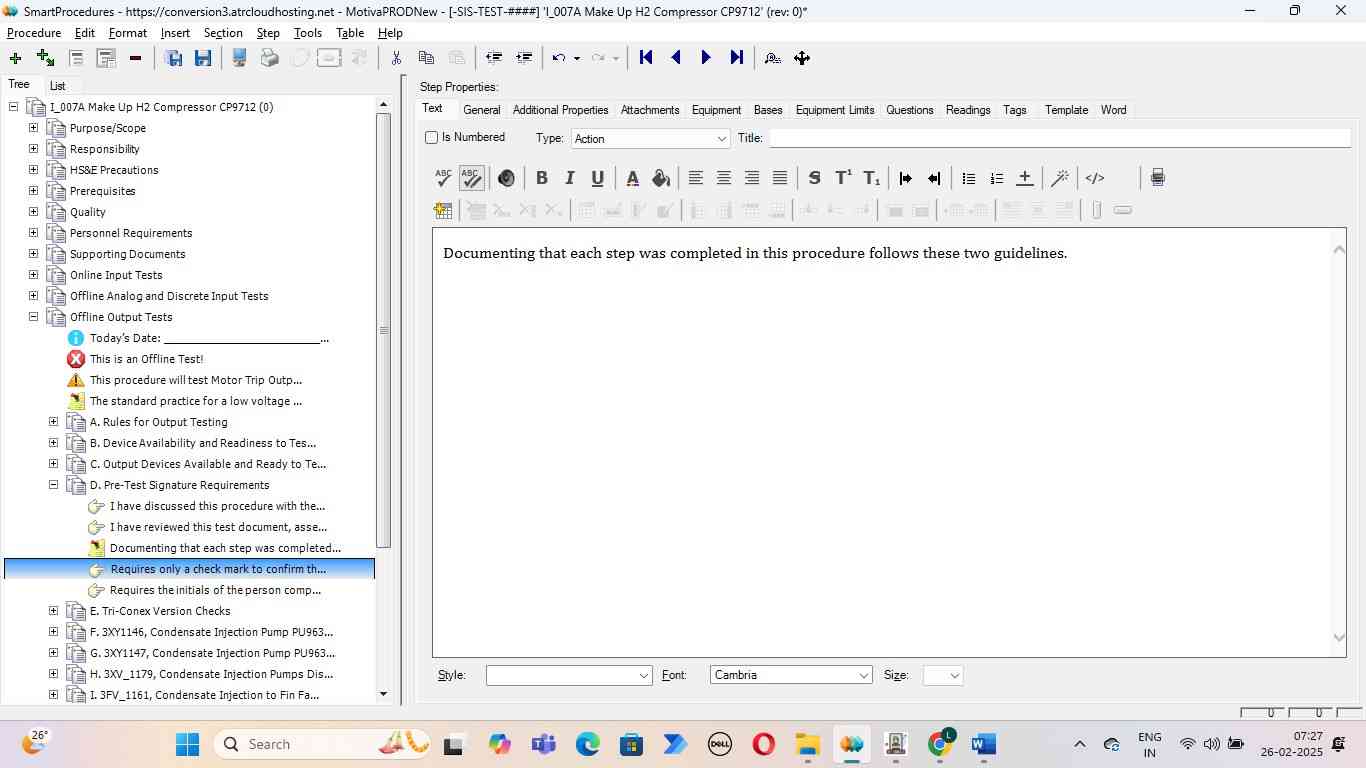Toggle the Is Numbered checkbox
Image resolution: width=1366 pixels, height=768 pixels.
432,138
